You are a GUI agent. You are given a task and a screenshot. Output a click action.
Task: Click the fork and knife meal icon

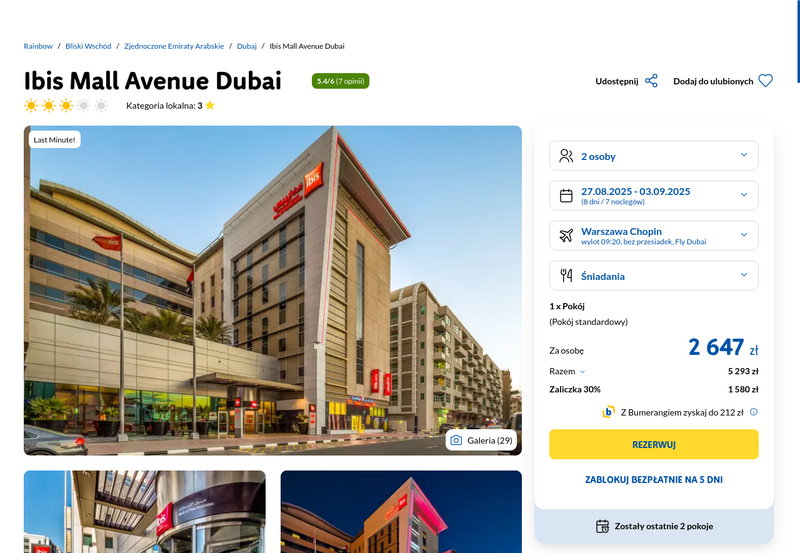[566, 275]
